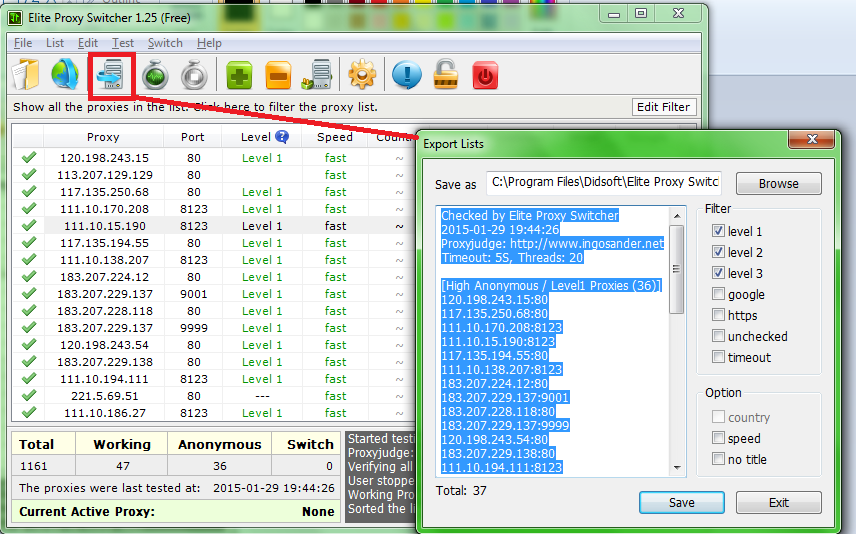Sort by the Port column header

[x=193, y=137]
